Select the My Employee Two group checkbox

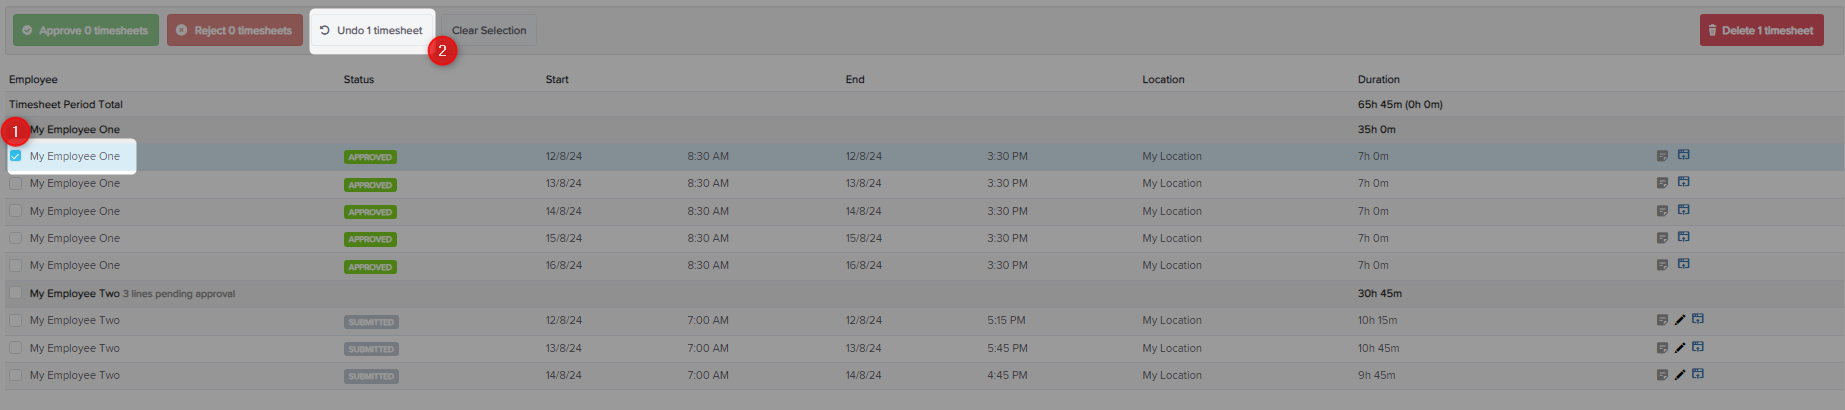point(16,293)
